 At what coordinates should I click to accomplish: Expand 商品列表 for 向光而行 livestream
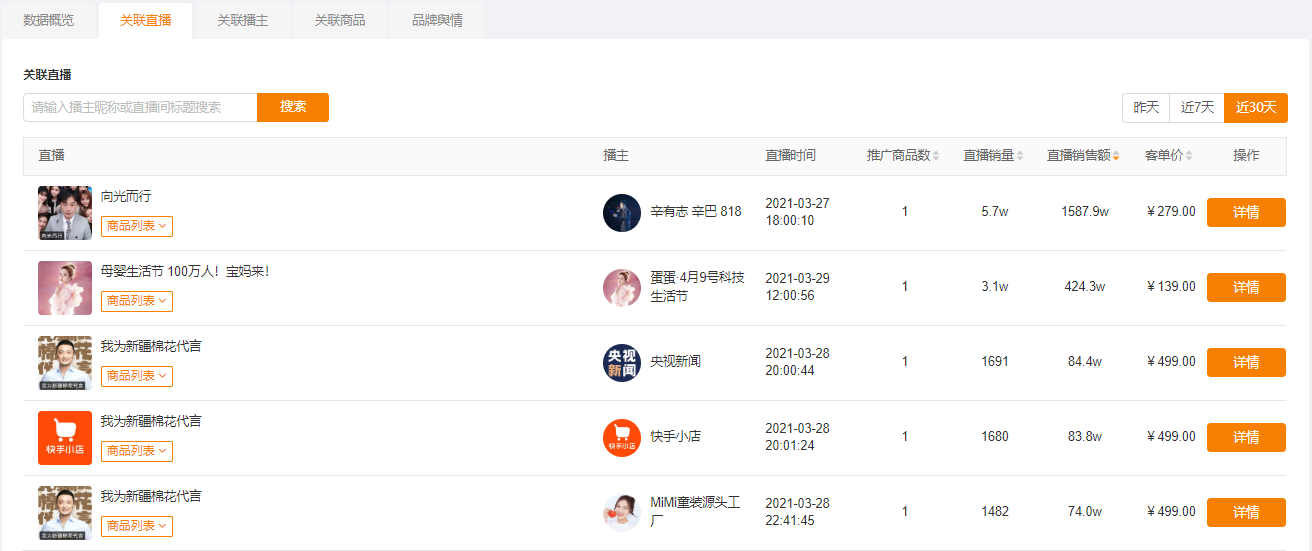pyautogui.click(x=137, y=226)
